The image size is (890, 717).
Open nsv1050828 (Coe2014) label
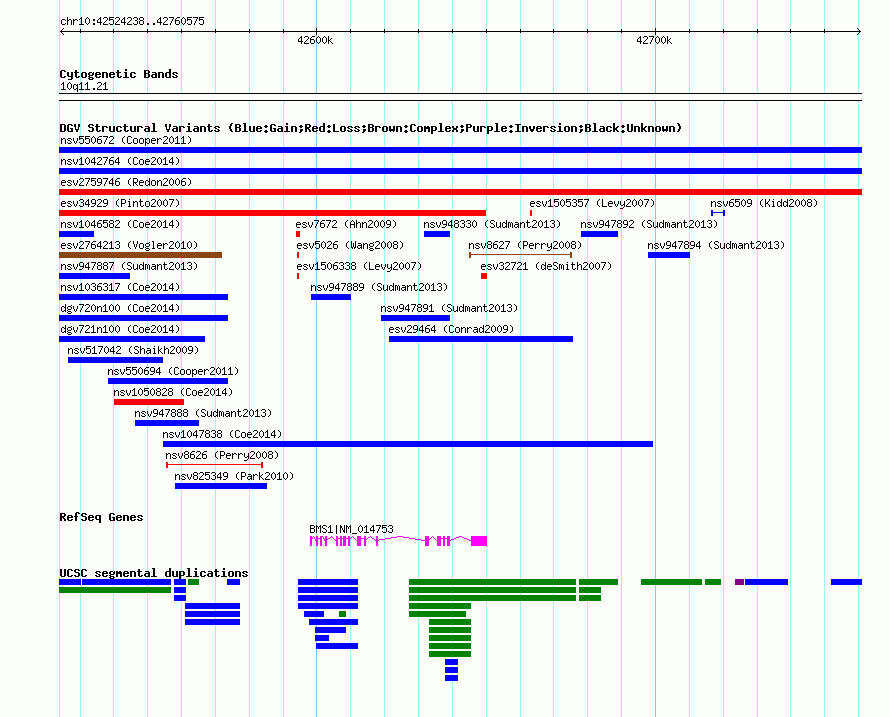coord(173,392)
